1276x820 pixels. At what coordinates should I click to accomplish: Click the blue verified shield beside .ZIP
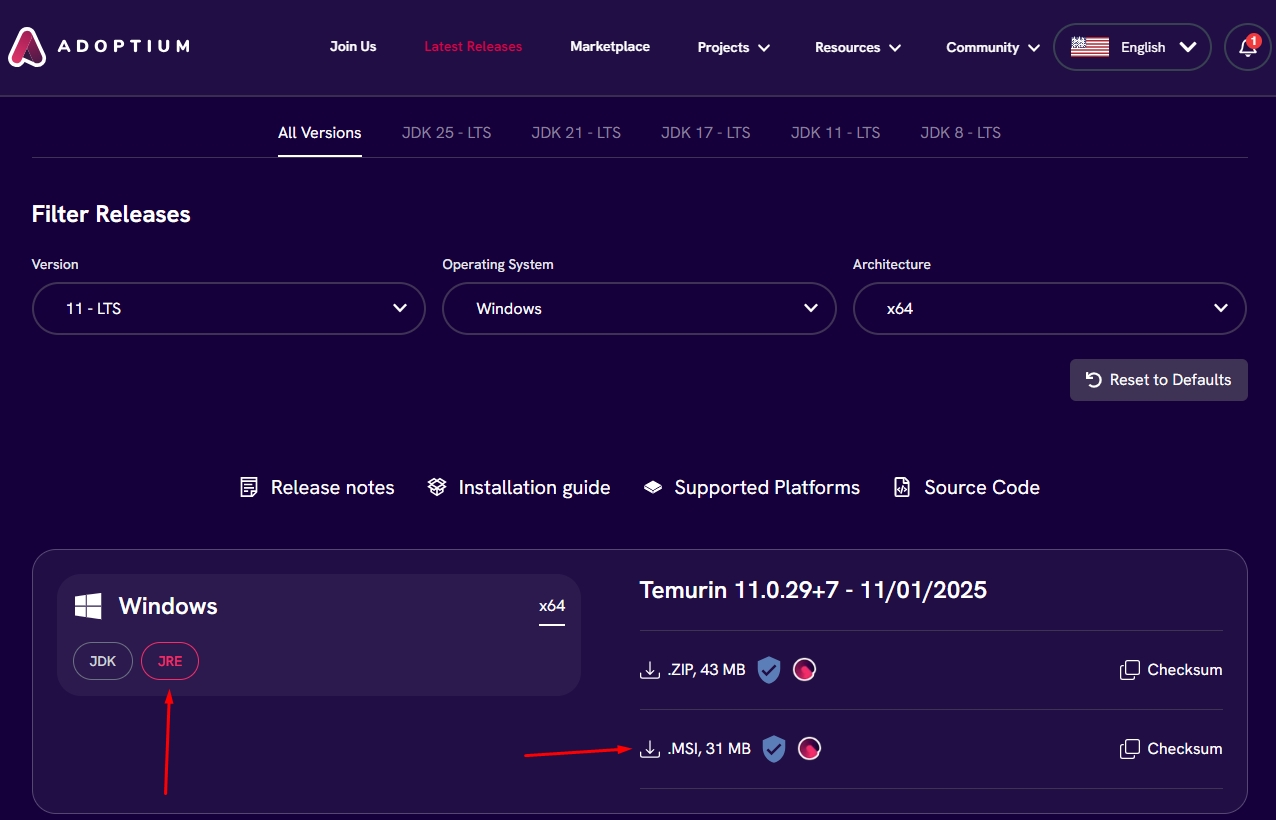point(768,670)
